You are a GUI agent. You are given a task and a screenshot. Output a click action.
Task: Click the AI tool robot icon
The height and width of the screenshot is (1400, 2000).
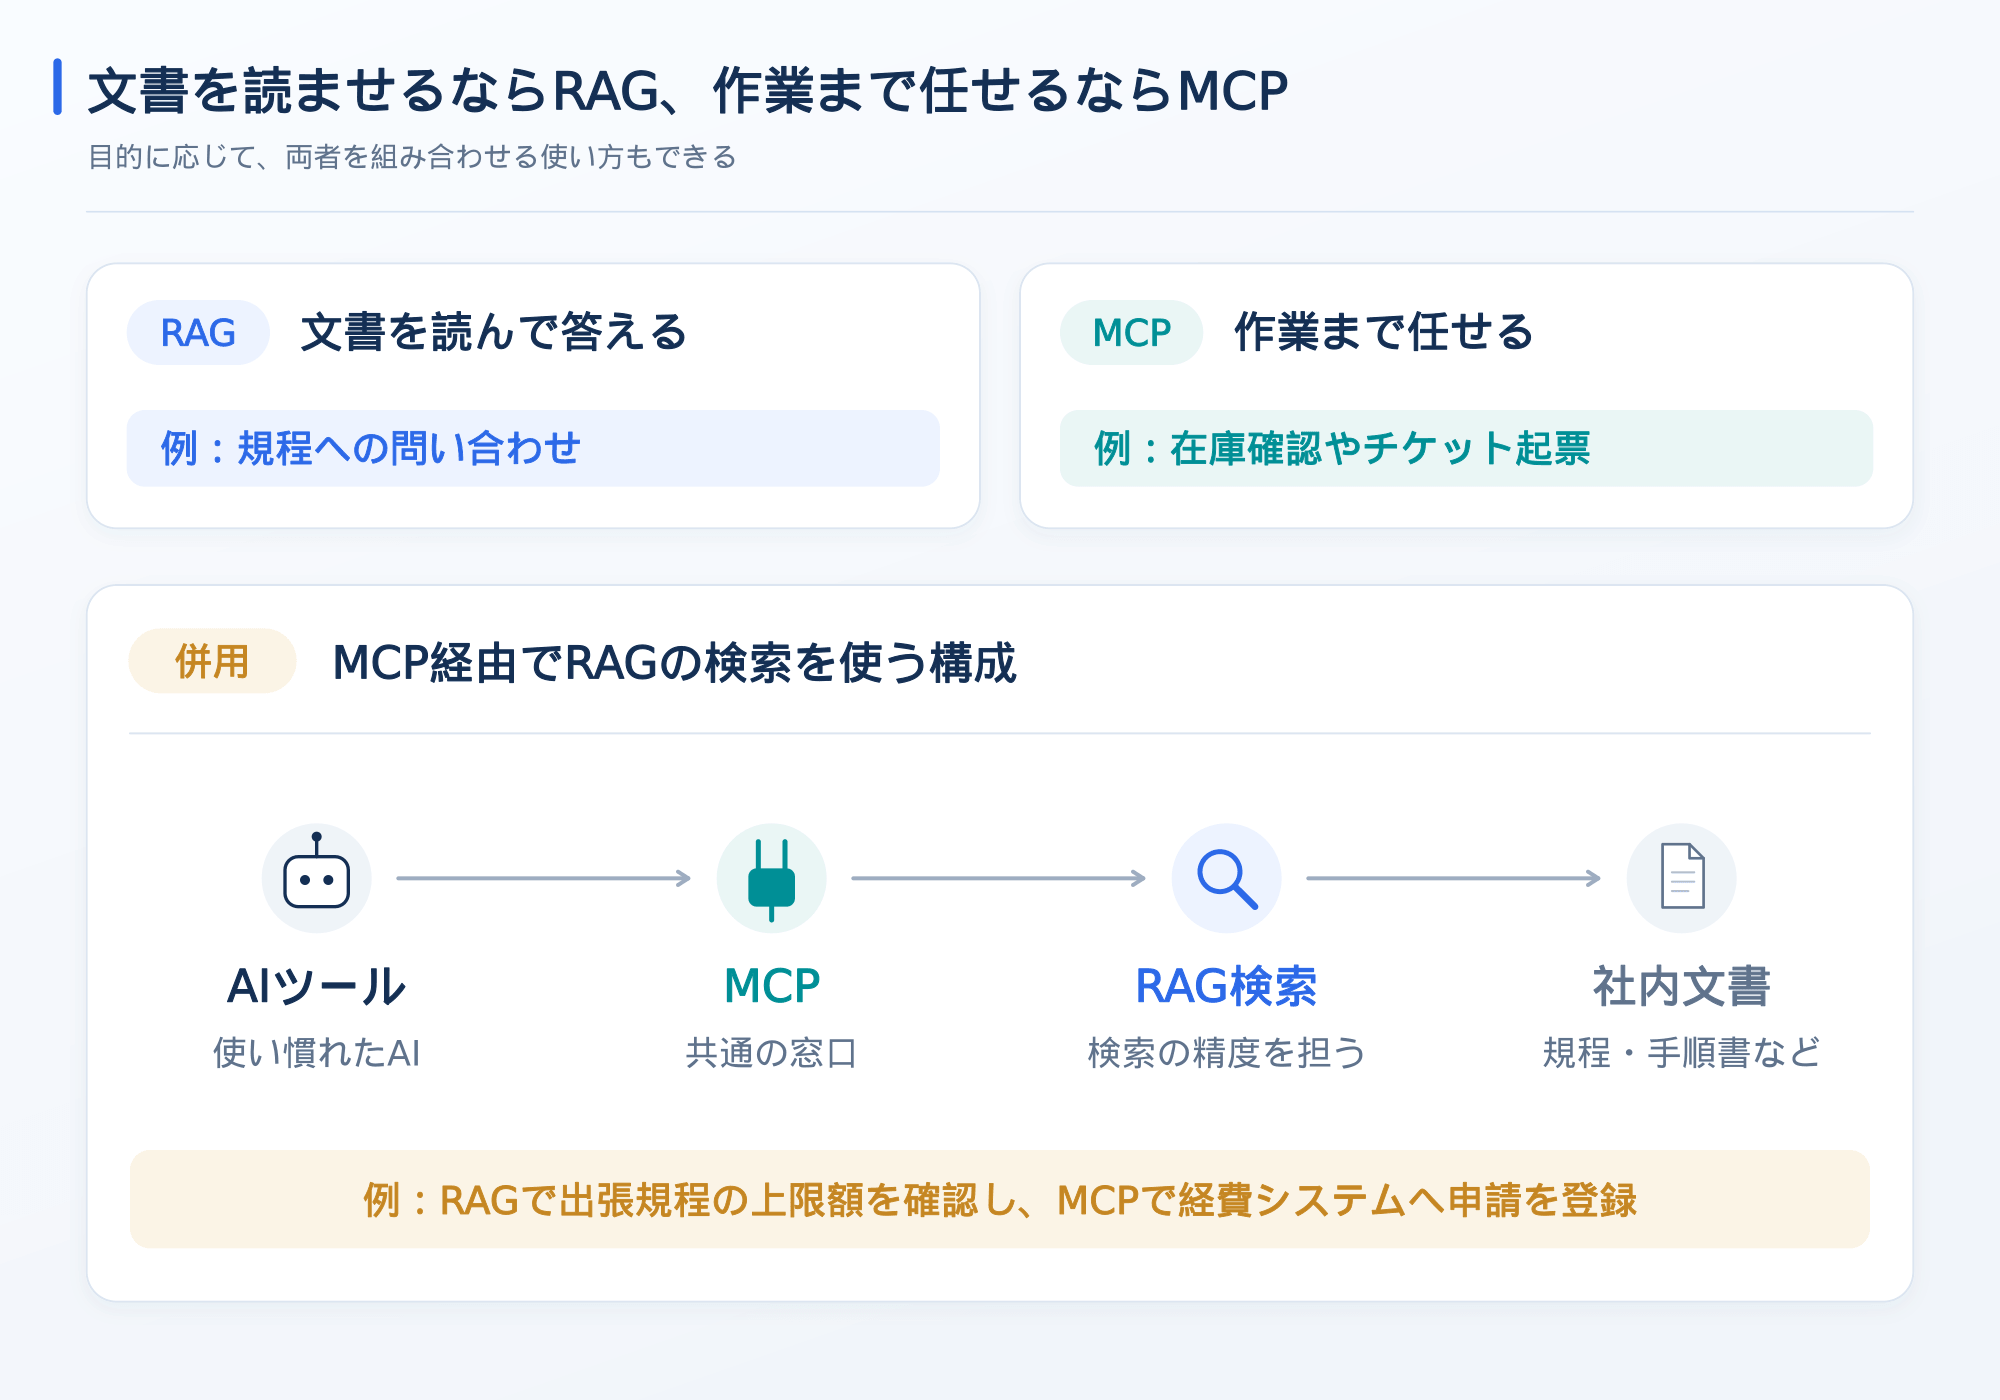[316, 878]
